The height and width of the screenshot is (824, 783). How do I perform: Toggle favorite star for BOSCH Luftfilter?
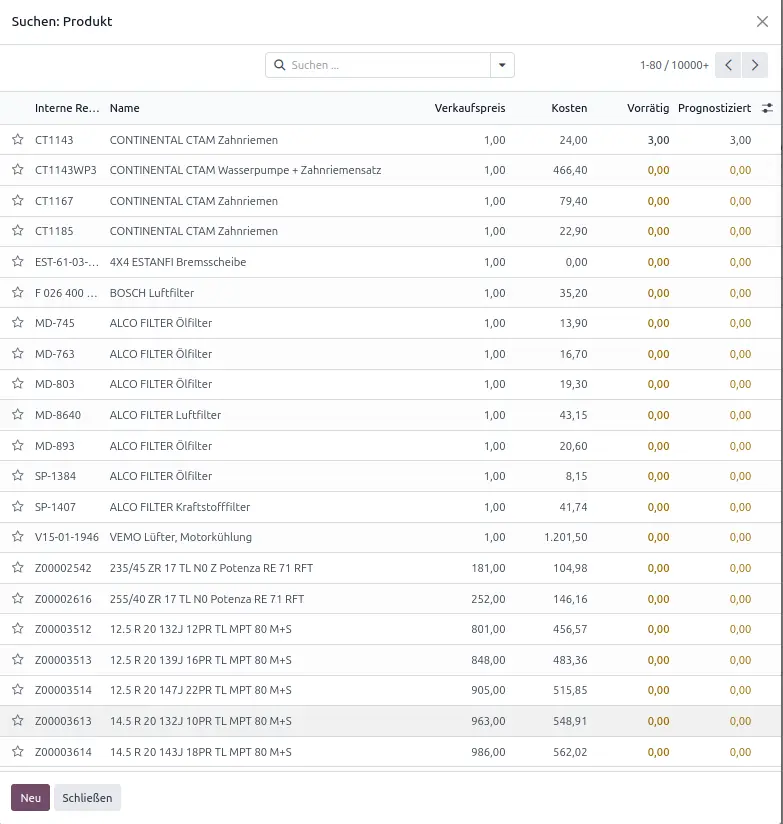[x=17, y=293]
